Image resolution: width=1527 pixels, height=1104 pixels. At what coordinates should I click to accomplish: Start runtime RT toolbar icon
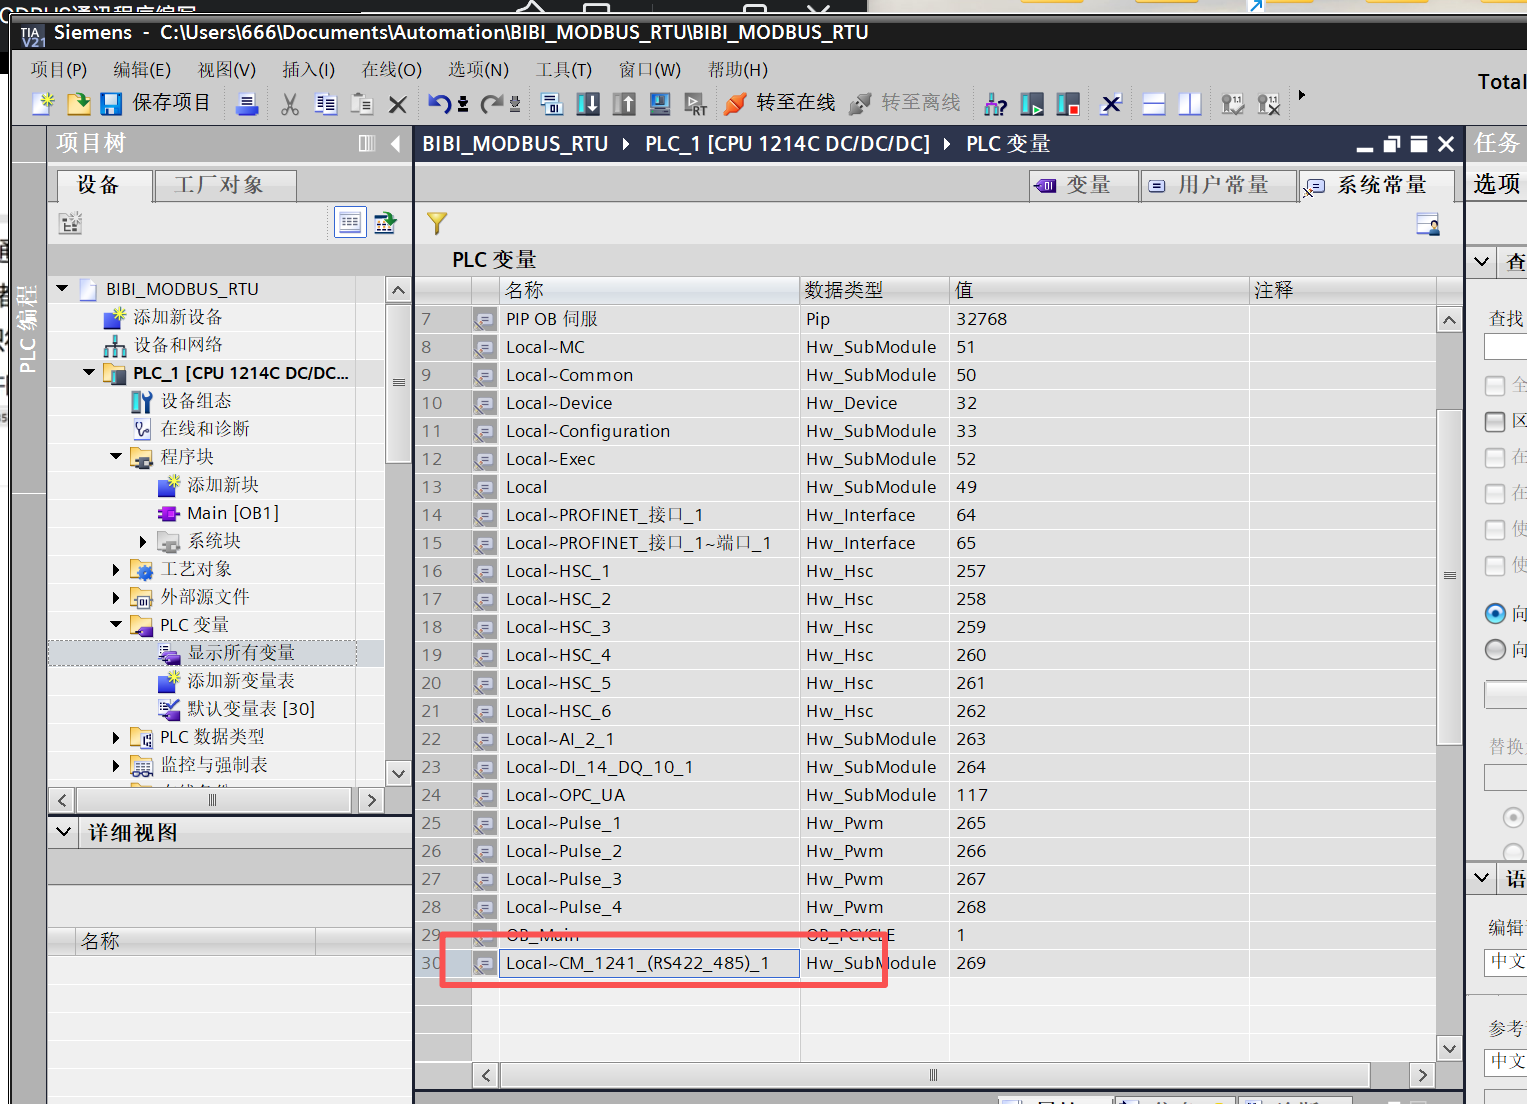point(696,104)
